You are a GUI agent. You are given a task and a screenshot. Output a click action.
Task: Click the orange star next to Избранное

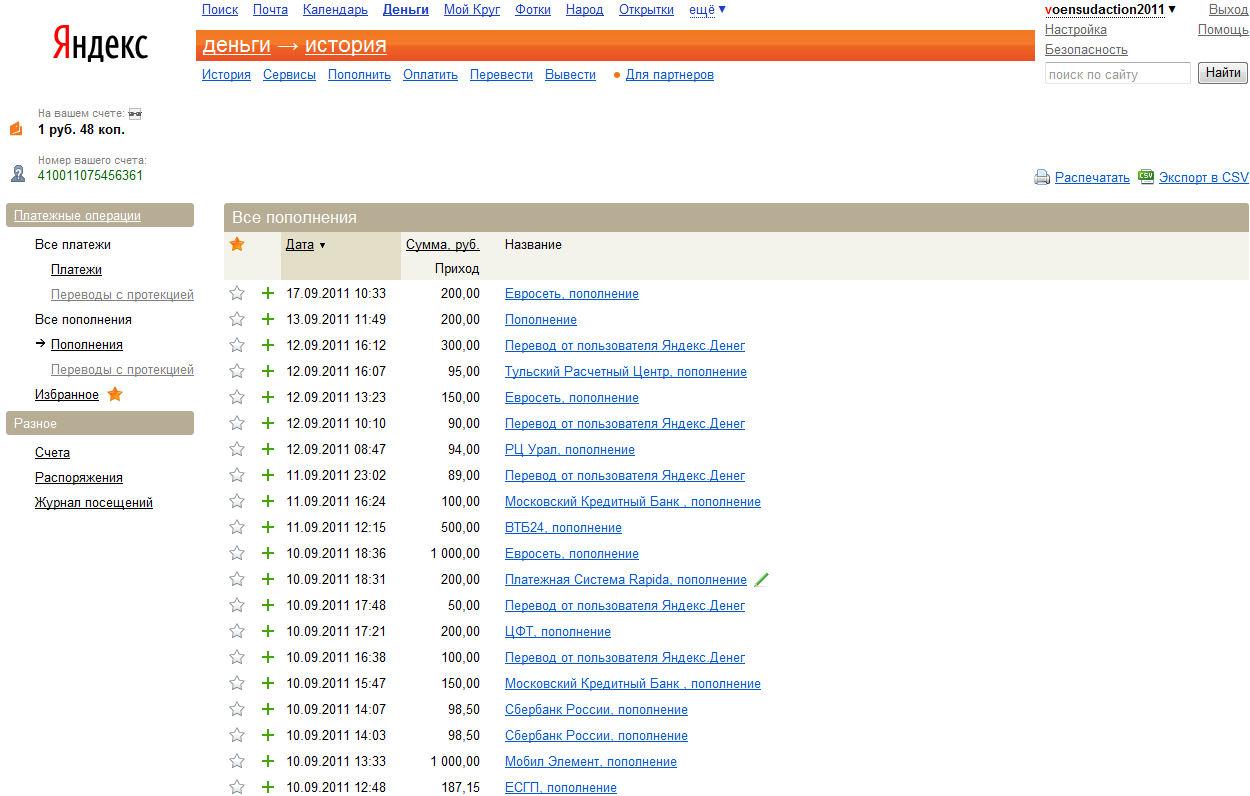(115, 394)
